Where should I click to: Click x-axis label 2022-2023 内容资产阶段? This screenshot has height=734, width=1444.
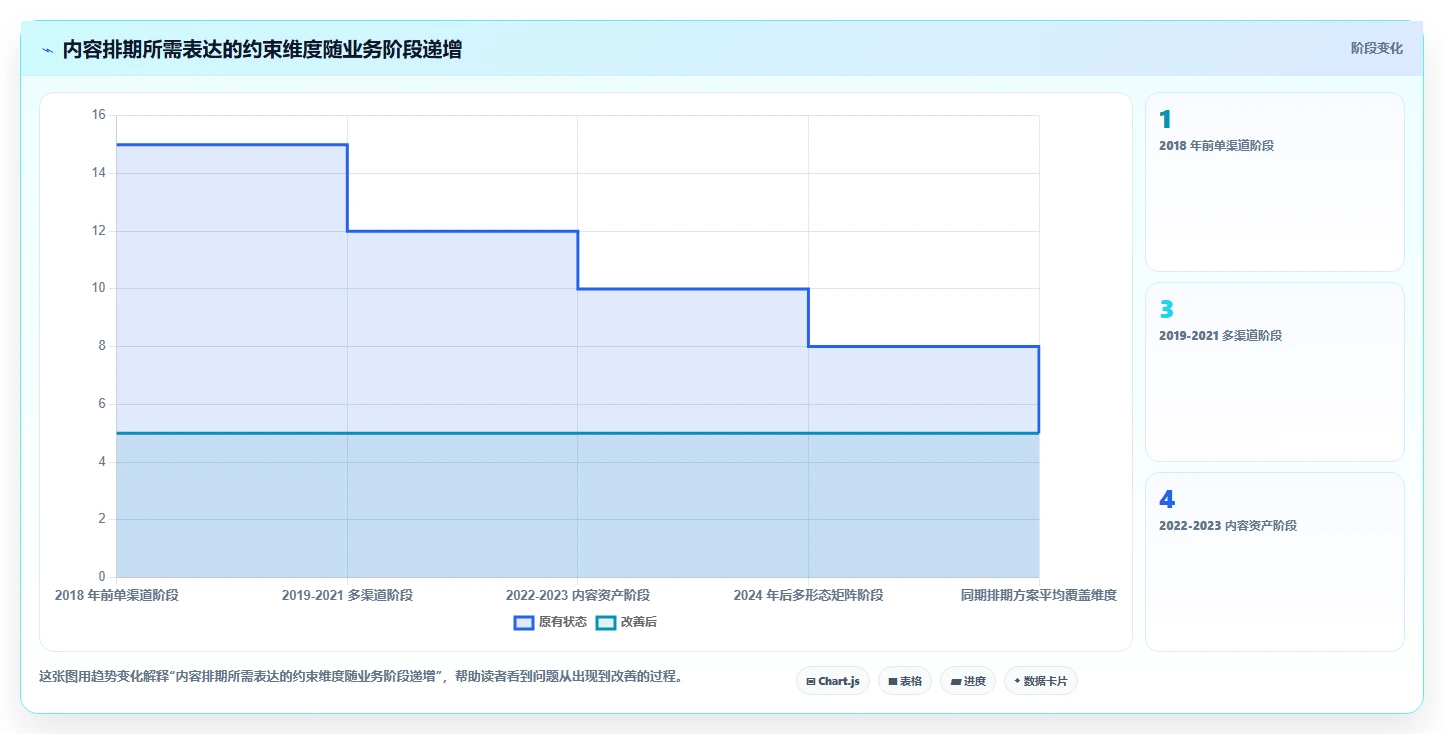coord(578,595)
